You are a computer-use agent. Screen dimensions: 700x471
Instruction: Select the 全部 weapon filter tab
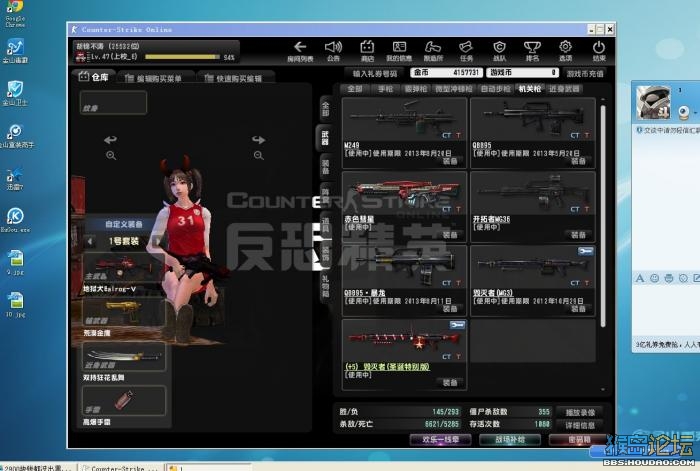[x=355, y=89]
